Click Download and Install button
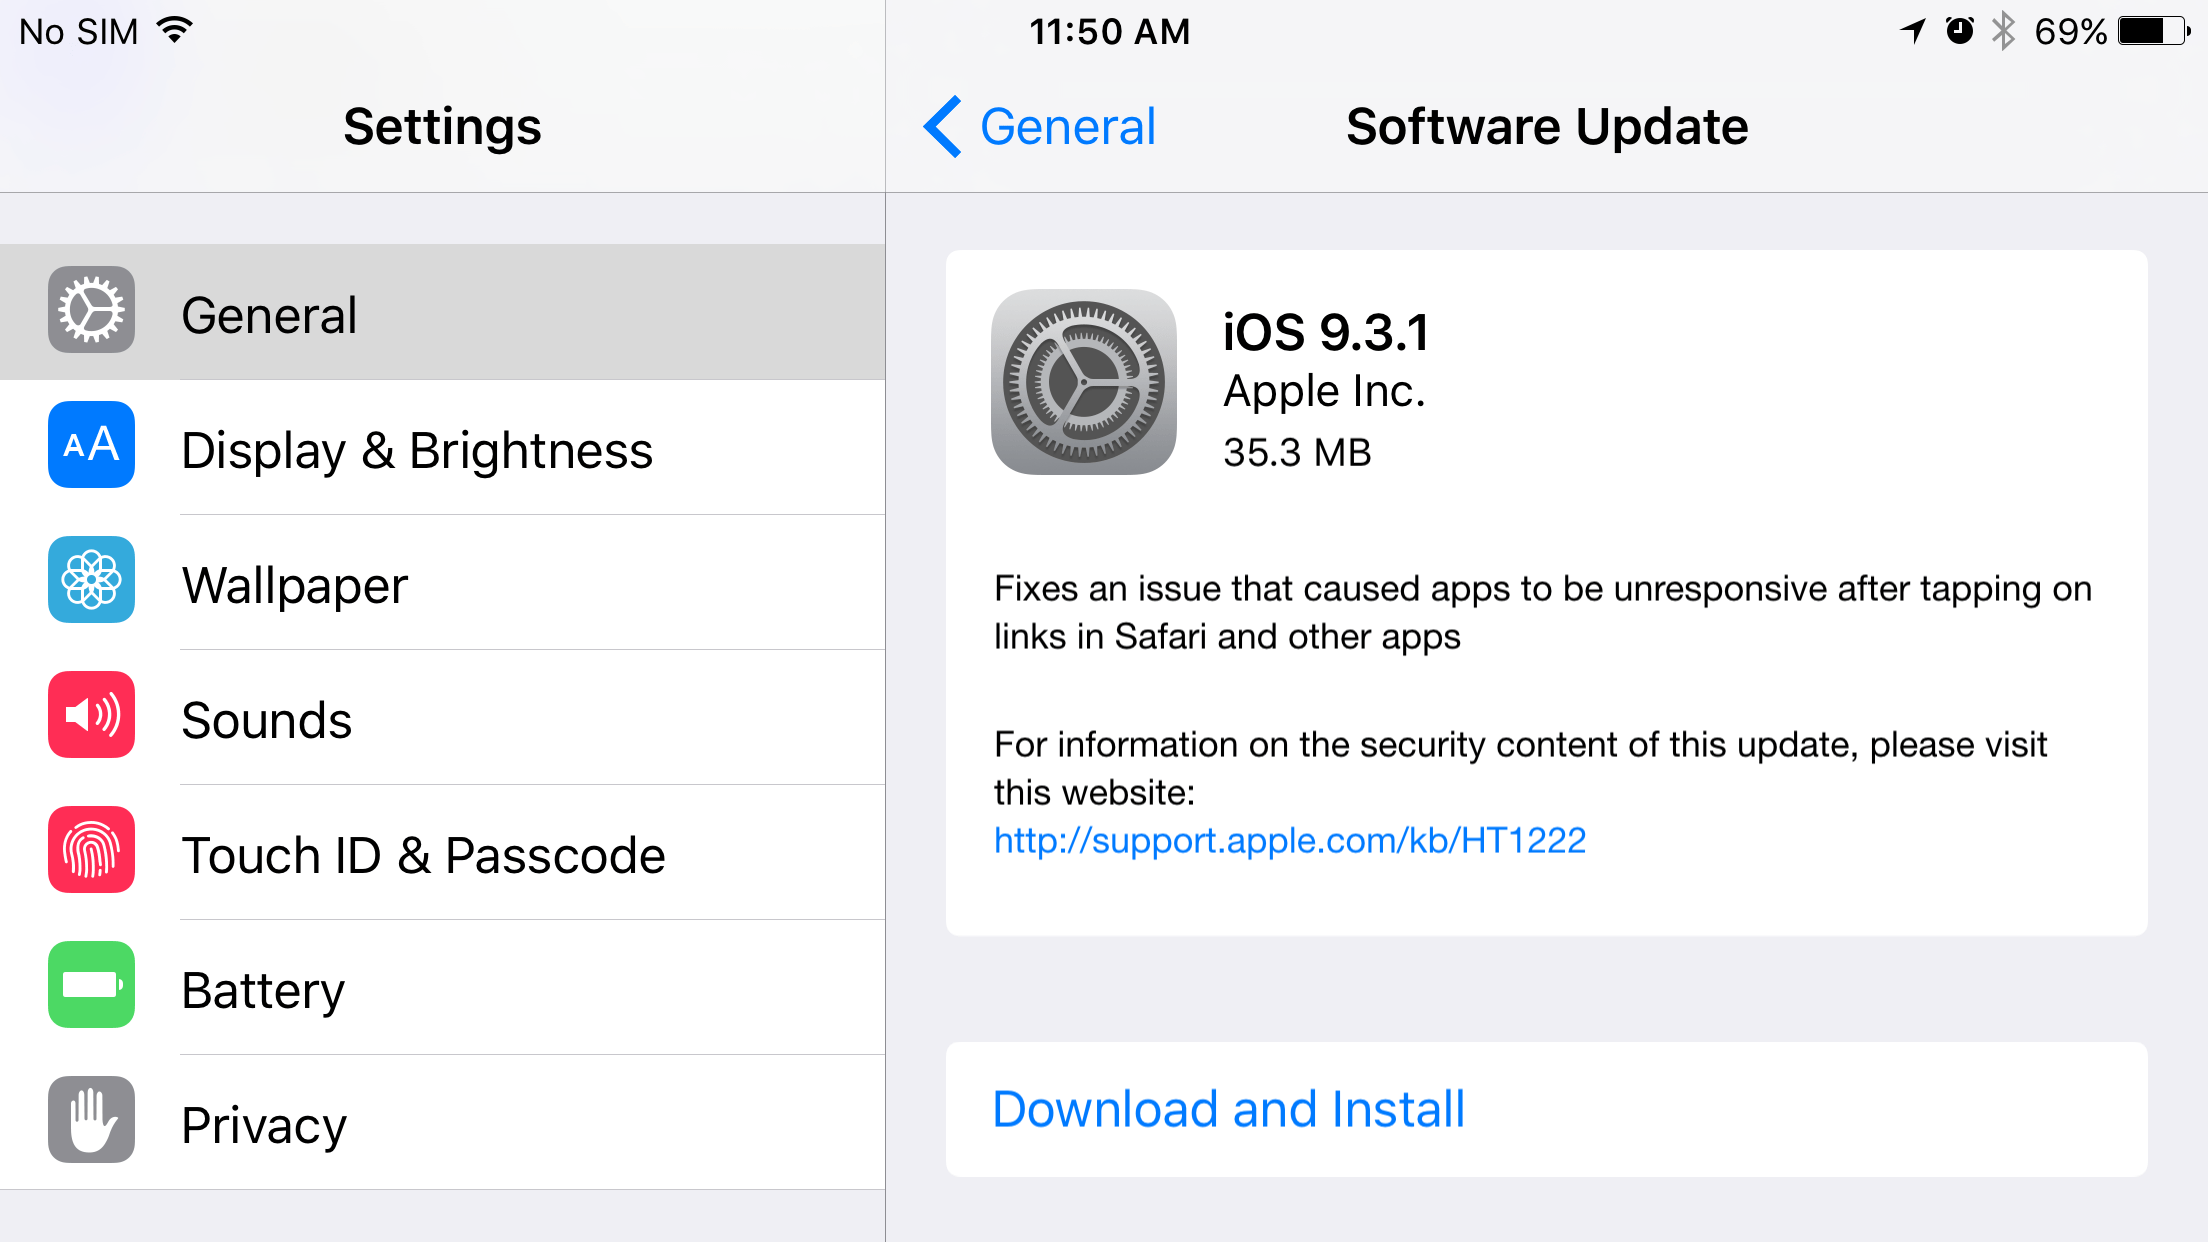2208x1242 pixels. pyautogui.click(x=1225, y=1109)
